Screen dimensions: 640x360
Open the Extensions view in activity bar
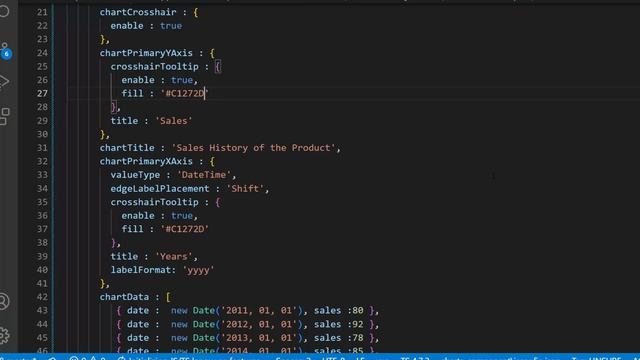[x=4, y=116]
